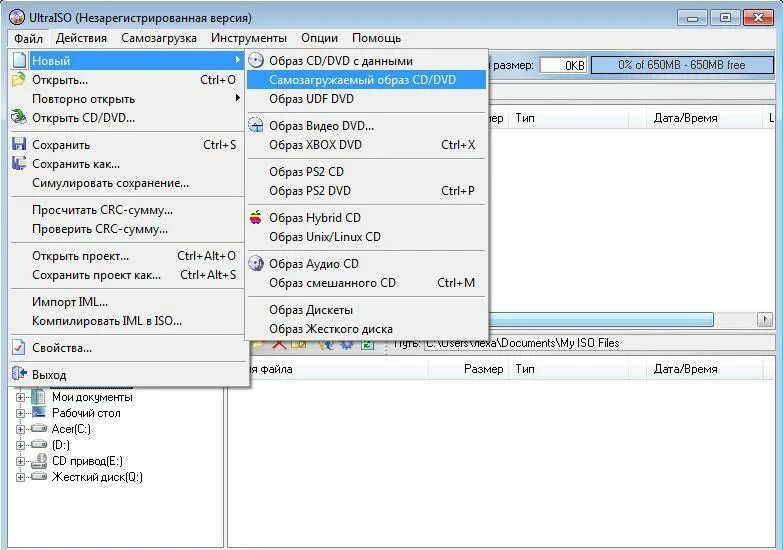Open the Действия menu

point(81,38)
